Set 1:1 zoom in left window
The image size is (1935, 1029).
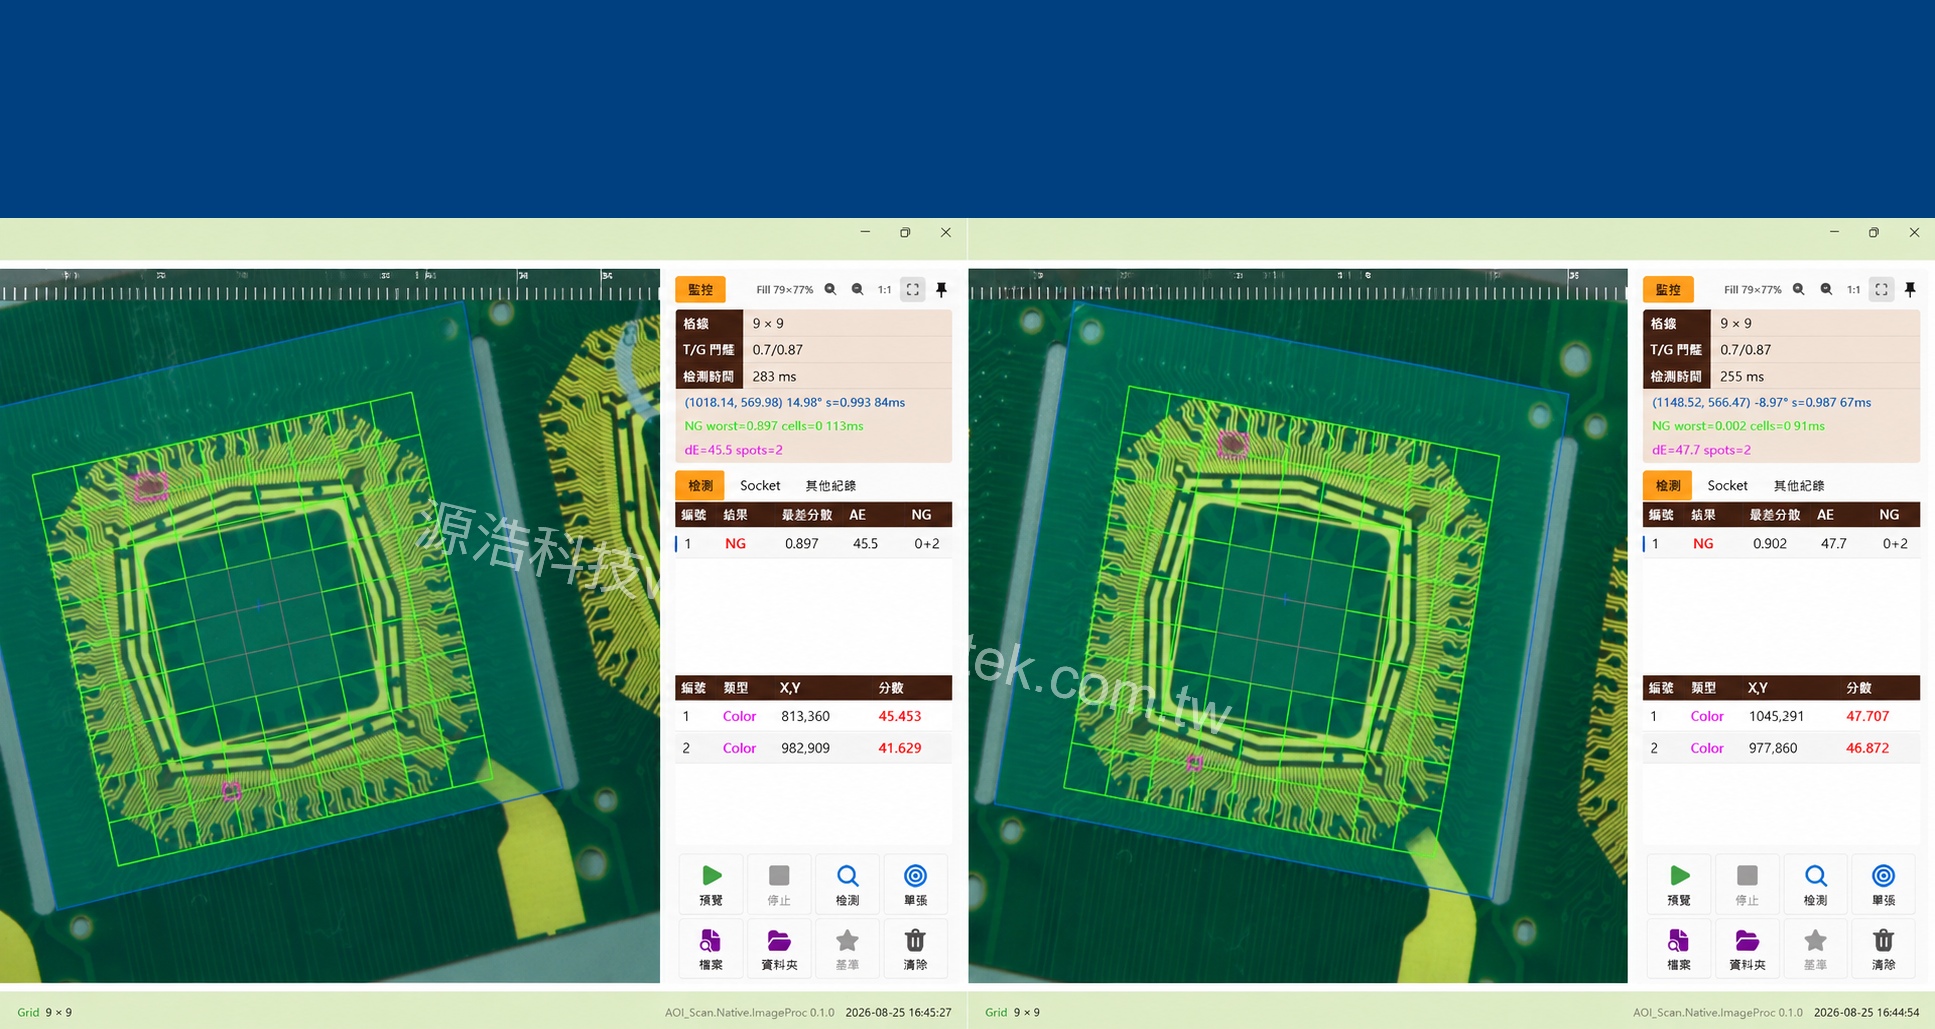pos(884,290)
